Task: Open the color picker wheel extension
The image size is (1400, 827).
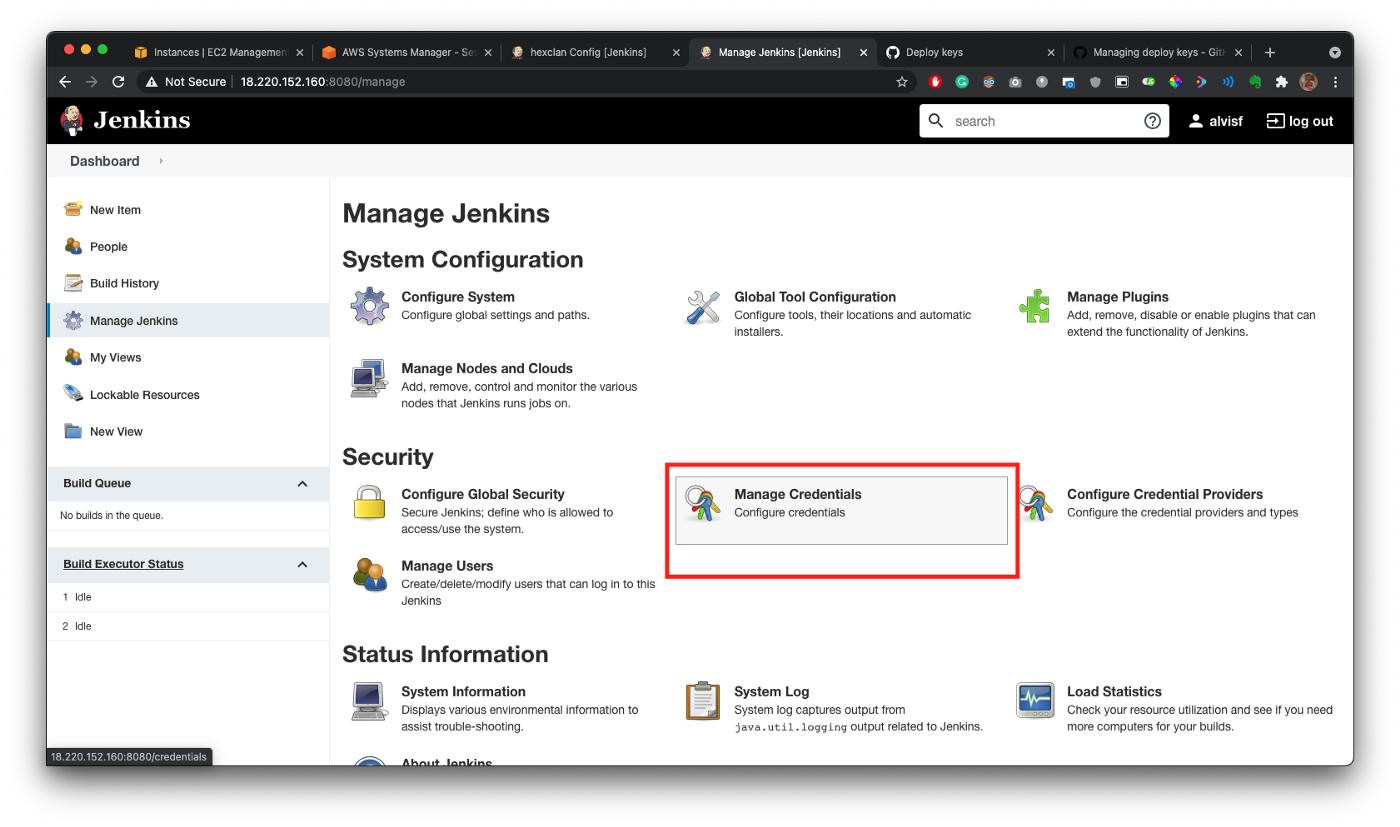Action: 1175,82
